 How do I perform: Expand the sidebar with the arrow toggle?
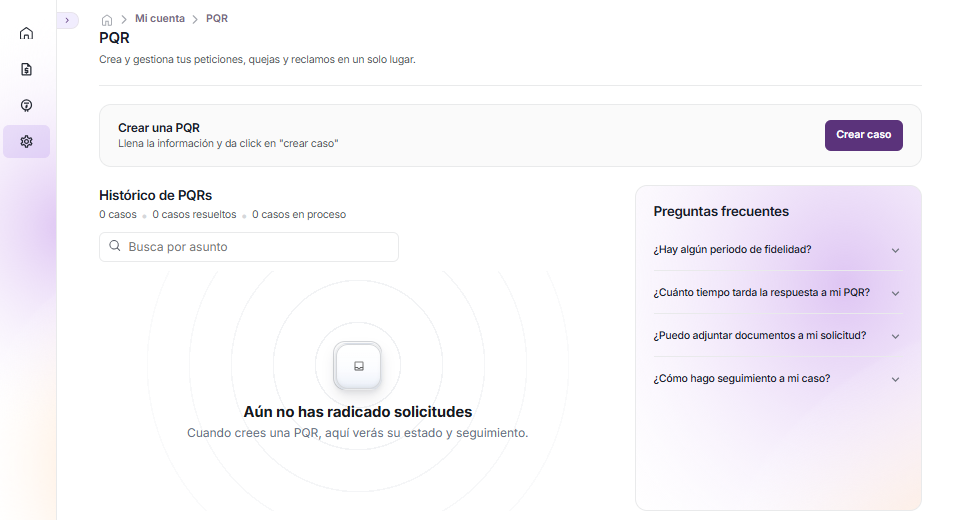tap(67, 20)
